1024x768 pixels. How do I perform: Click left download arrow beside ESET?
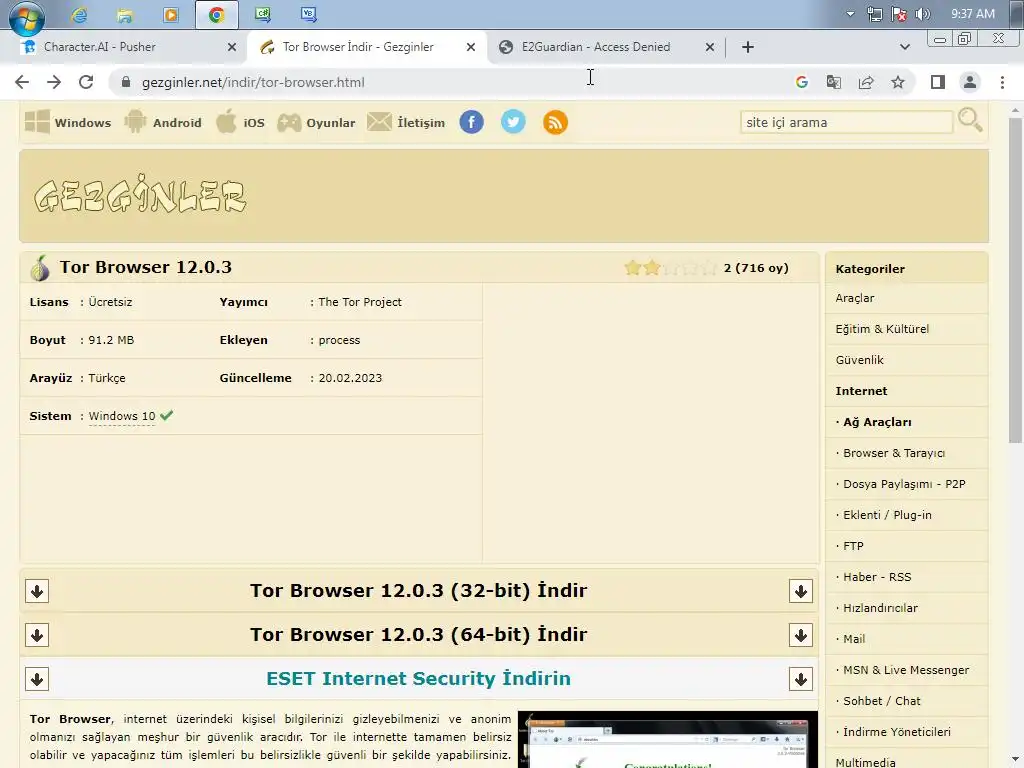[37, 679]
